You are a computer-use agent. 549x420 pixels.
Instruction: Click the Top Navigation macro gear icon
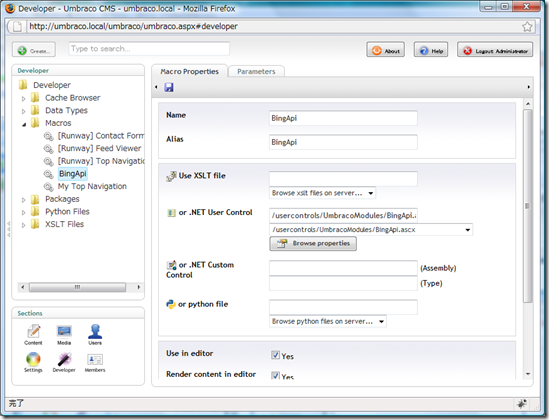click(x=48, y=161)
